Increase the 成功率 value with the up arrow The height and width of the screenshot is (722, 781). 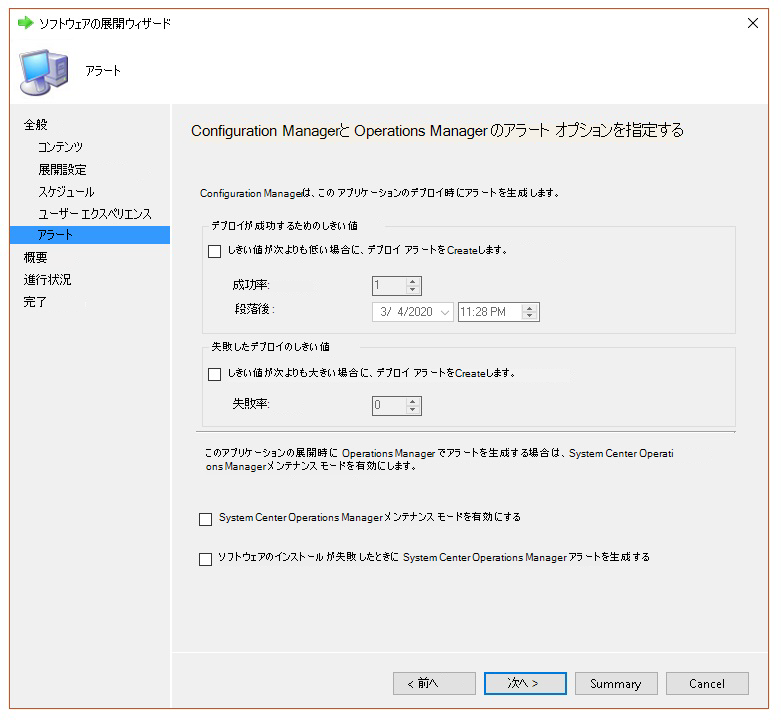tap(413, 281)
